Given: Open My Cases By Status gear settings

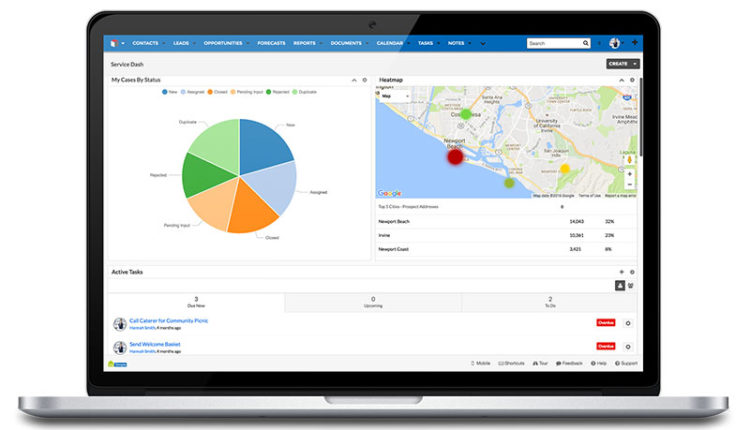Looking at the screenshot, I should pos(364,80).
